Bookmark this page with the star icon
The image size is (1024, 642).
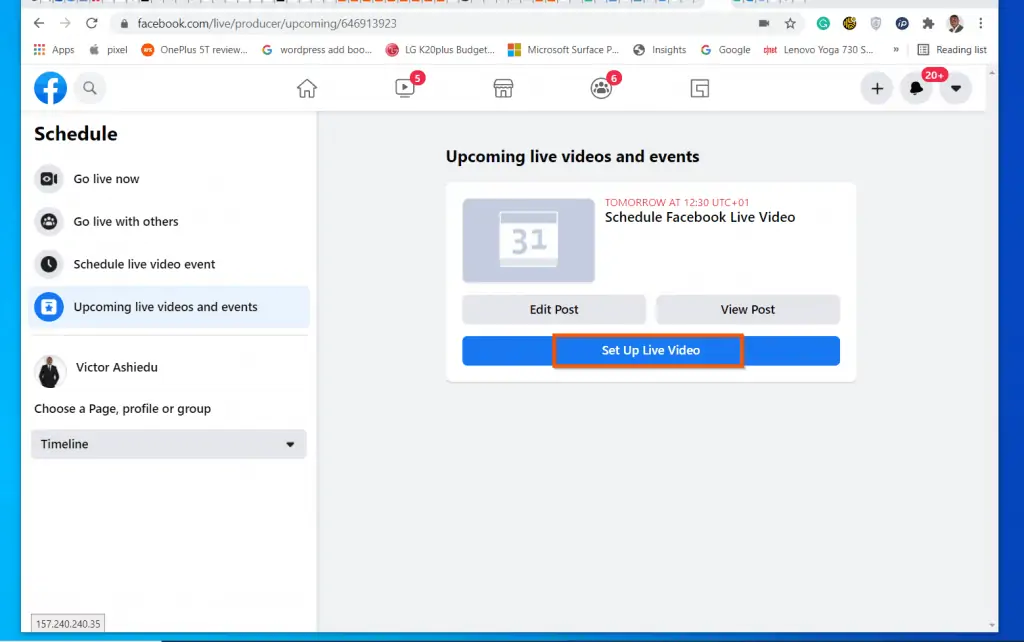790,24
